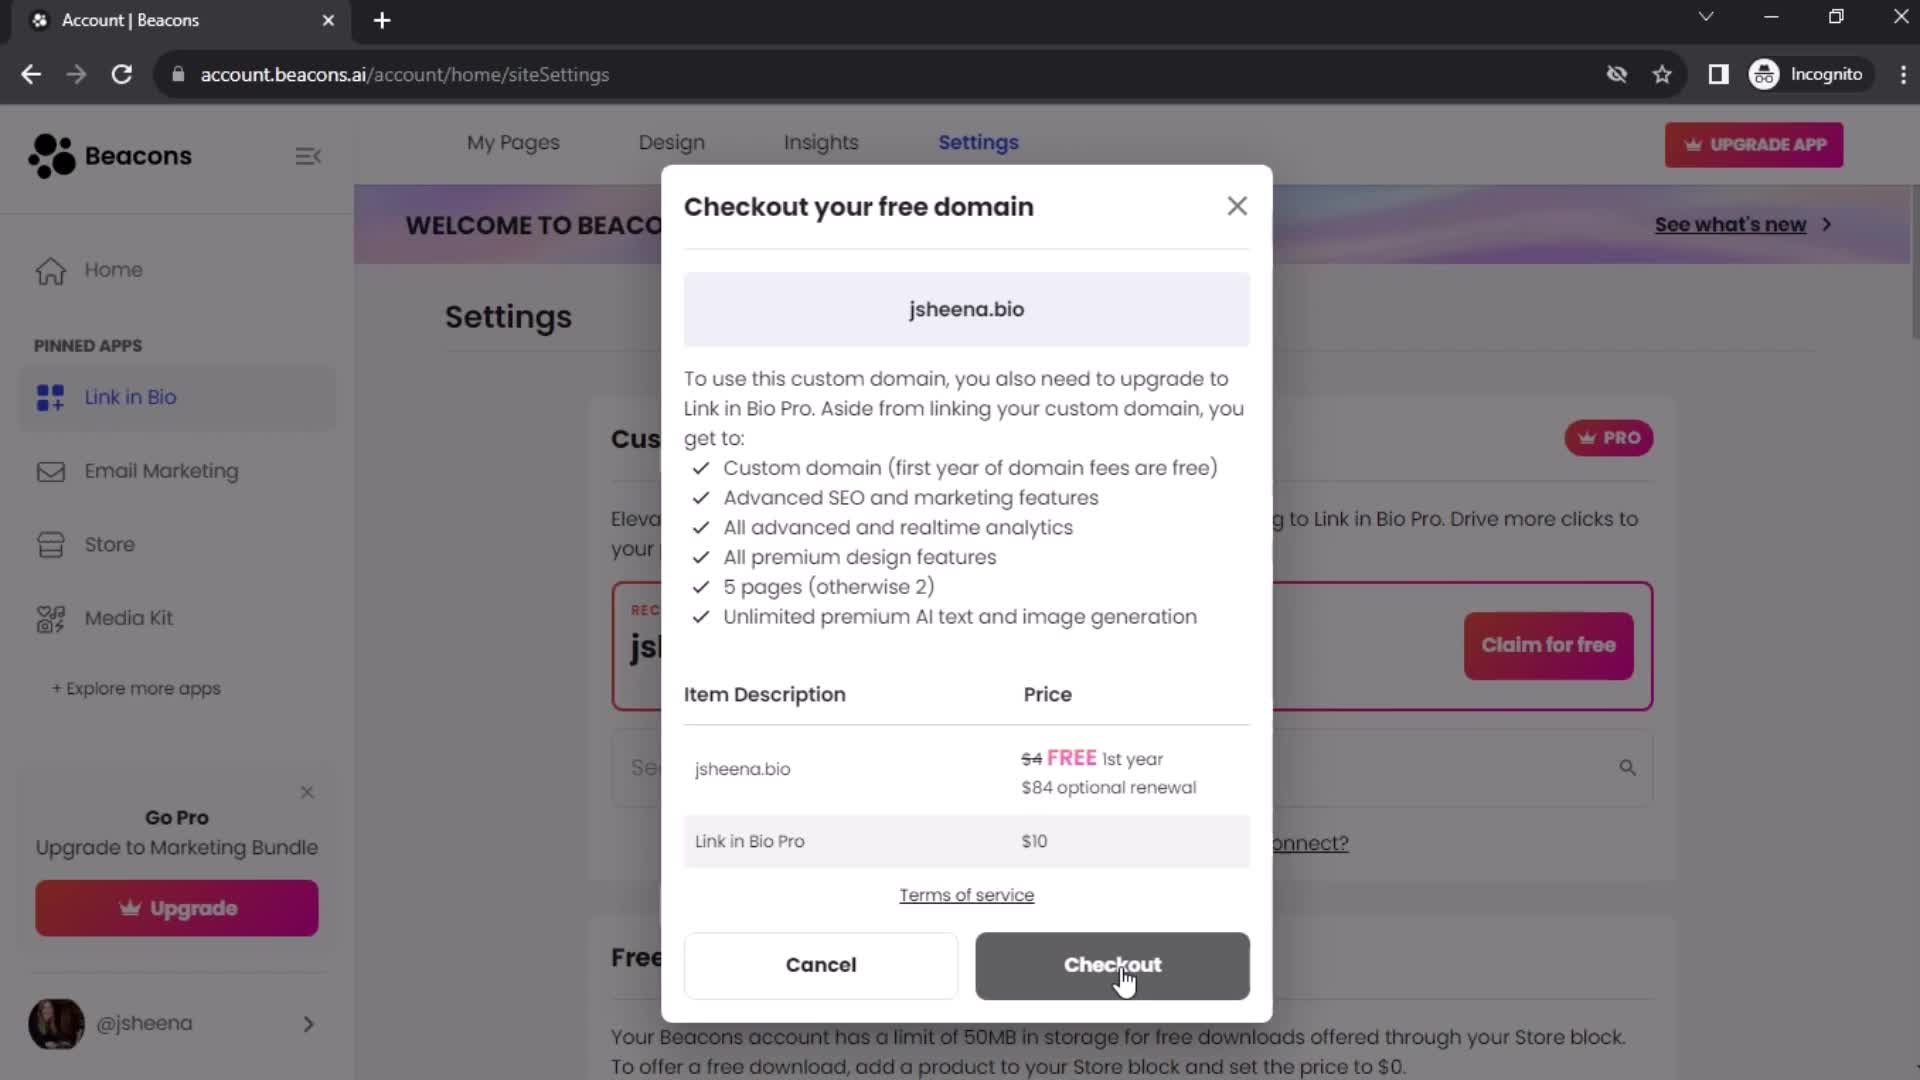Screen dimensions: 1920x1080
Task: Click the search icon in Settings
Action: tap(1626, 767)
